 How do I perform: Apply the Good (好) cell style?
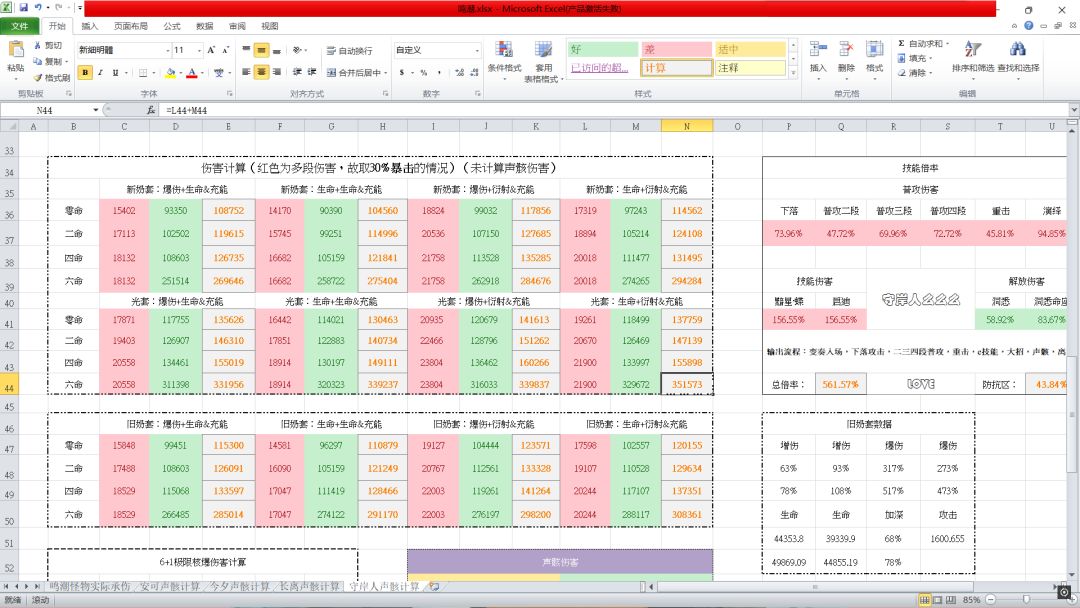[603, 50]
